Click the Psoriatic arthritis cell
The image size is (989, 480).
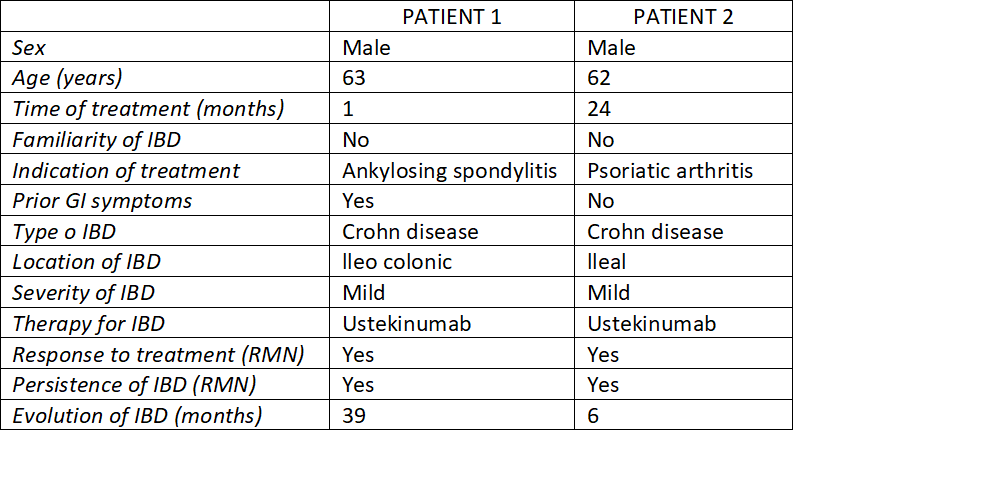(x=670, y=171)
